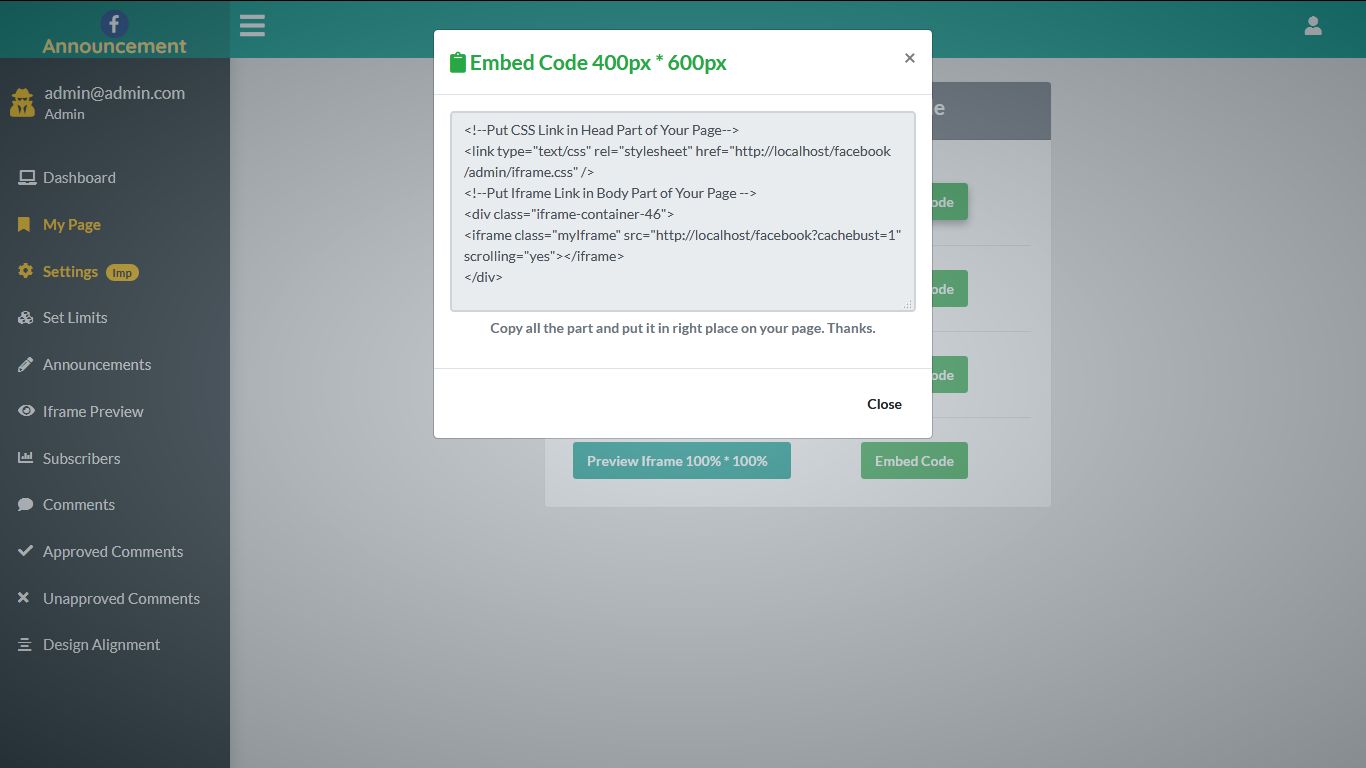Screen dimensions: 1366x768
Task: Click the Unapproved Comments X icon
Action: click(x=25, y=598)
